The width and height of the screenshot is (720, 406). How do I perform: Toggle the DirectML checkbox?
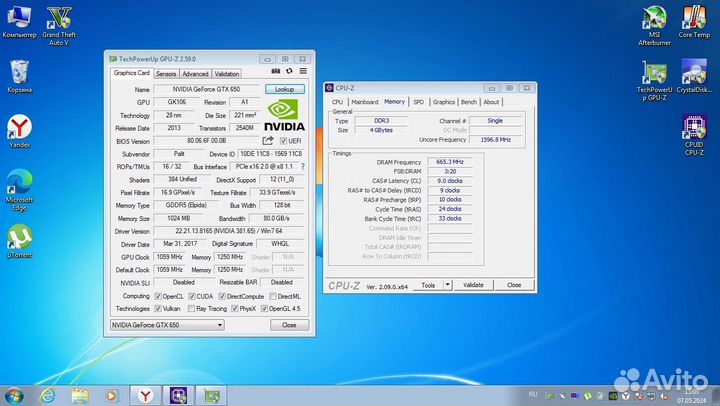pos(273,296)
